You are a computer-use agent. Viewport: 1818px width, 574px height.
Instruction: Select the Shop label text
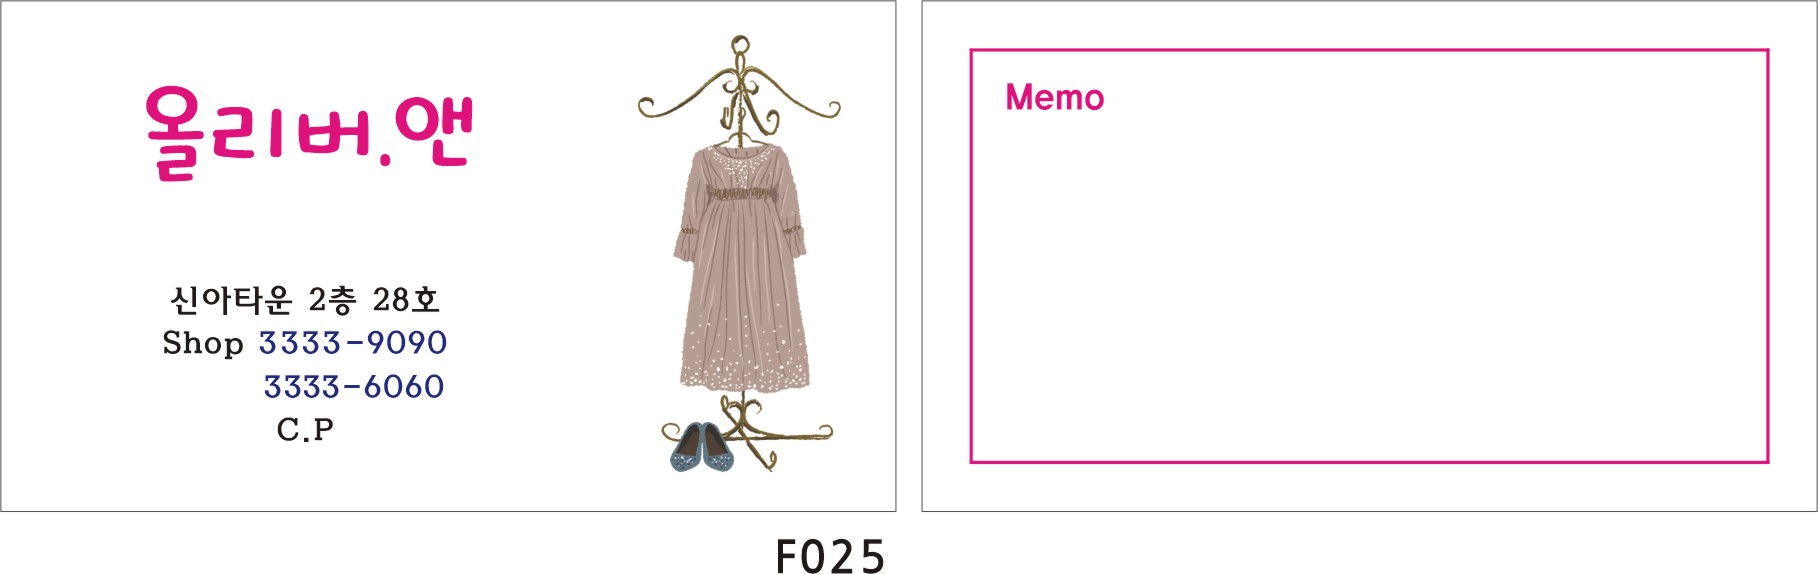tap(203, 343)
